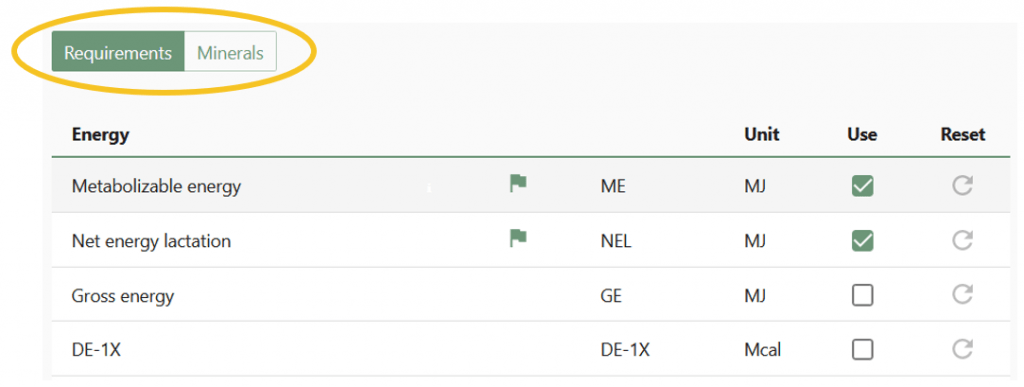Reset the DE-1X row

[962, 350]
